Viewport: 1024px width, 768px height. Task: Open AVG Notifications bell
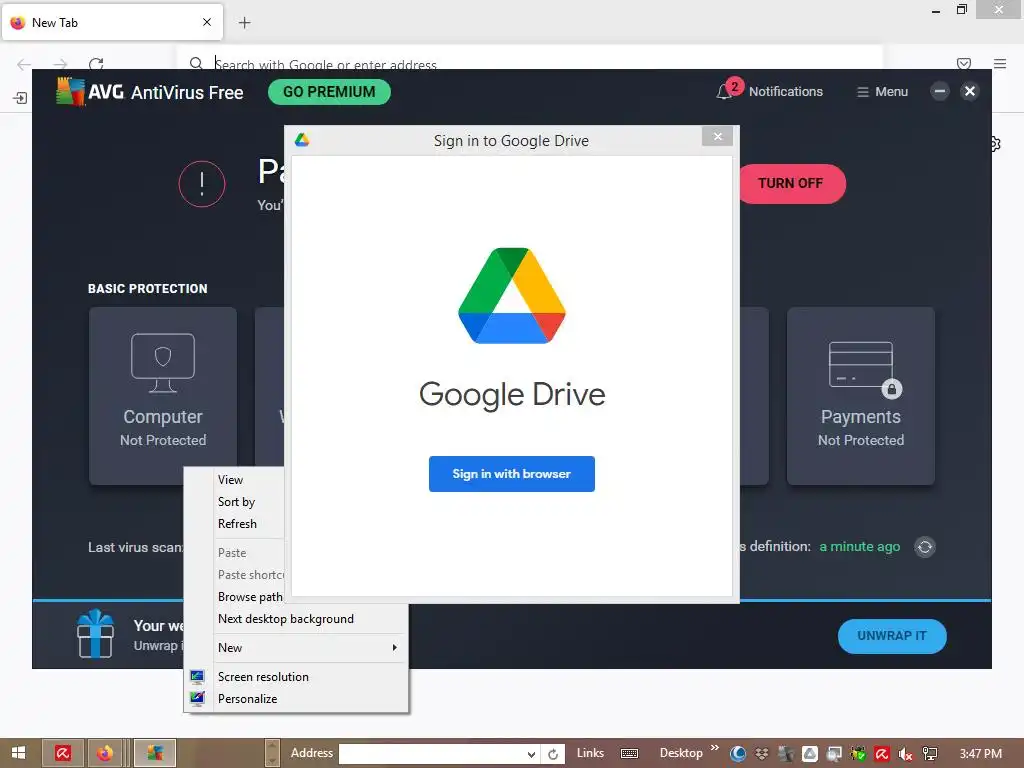tap(724, 91)
